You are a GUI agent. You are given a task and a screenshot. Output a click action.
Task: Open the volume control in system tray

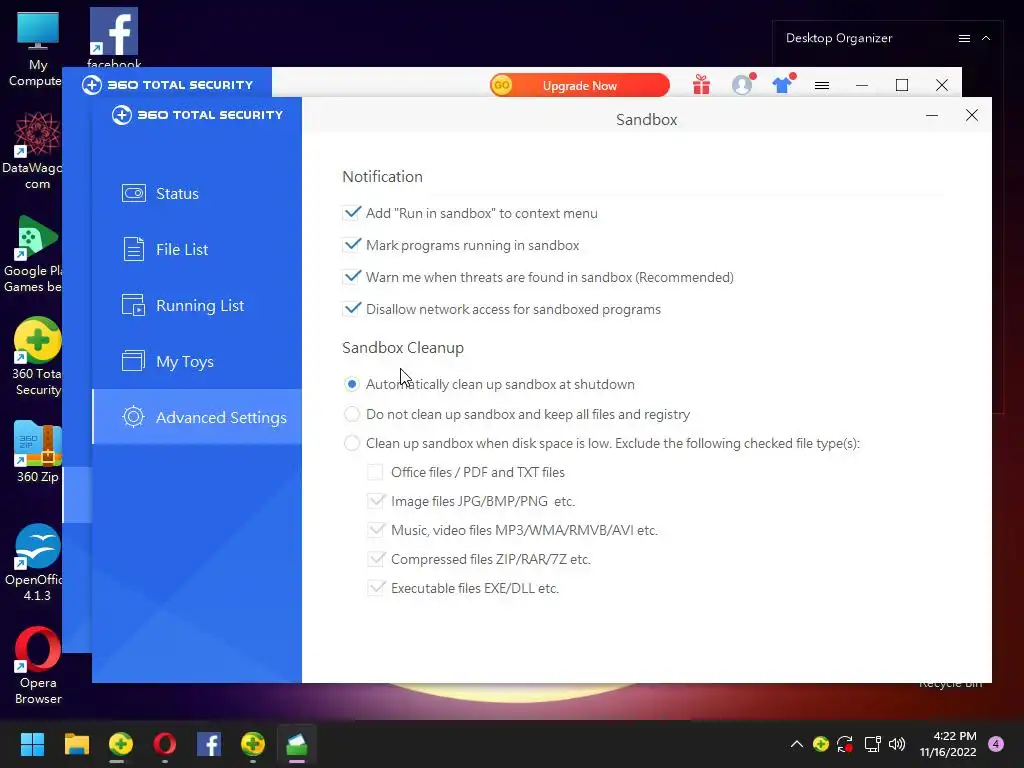pos(897,744)
